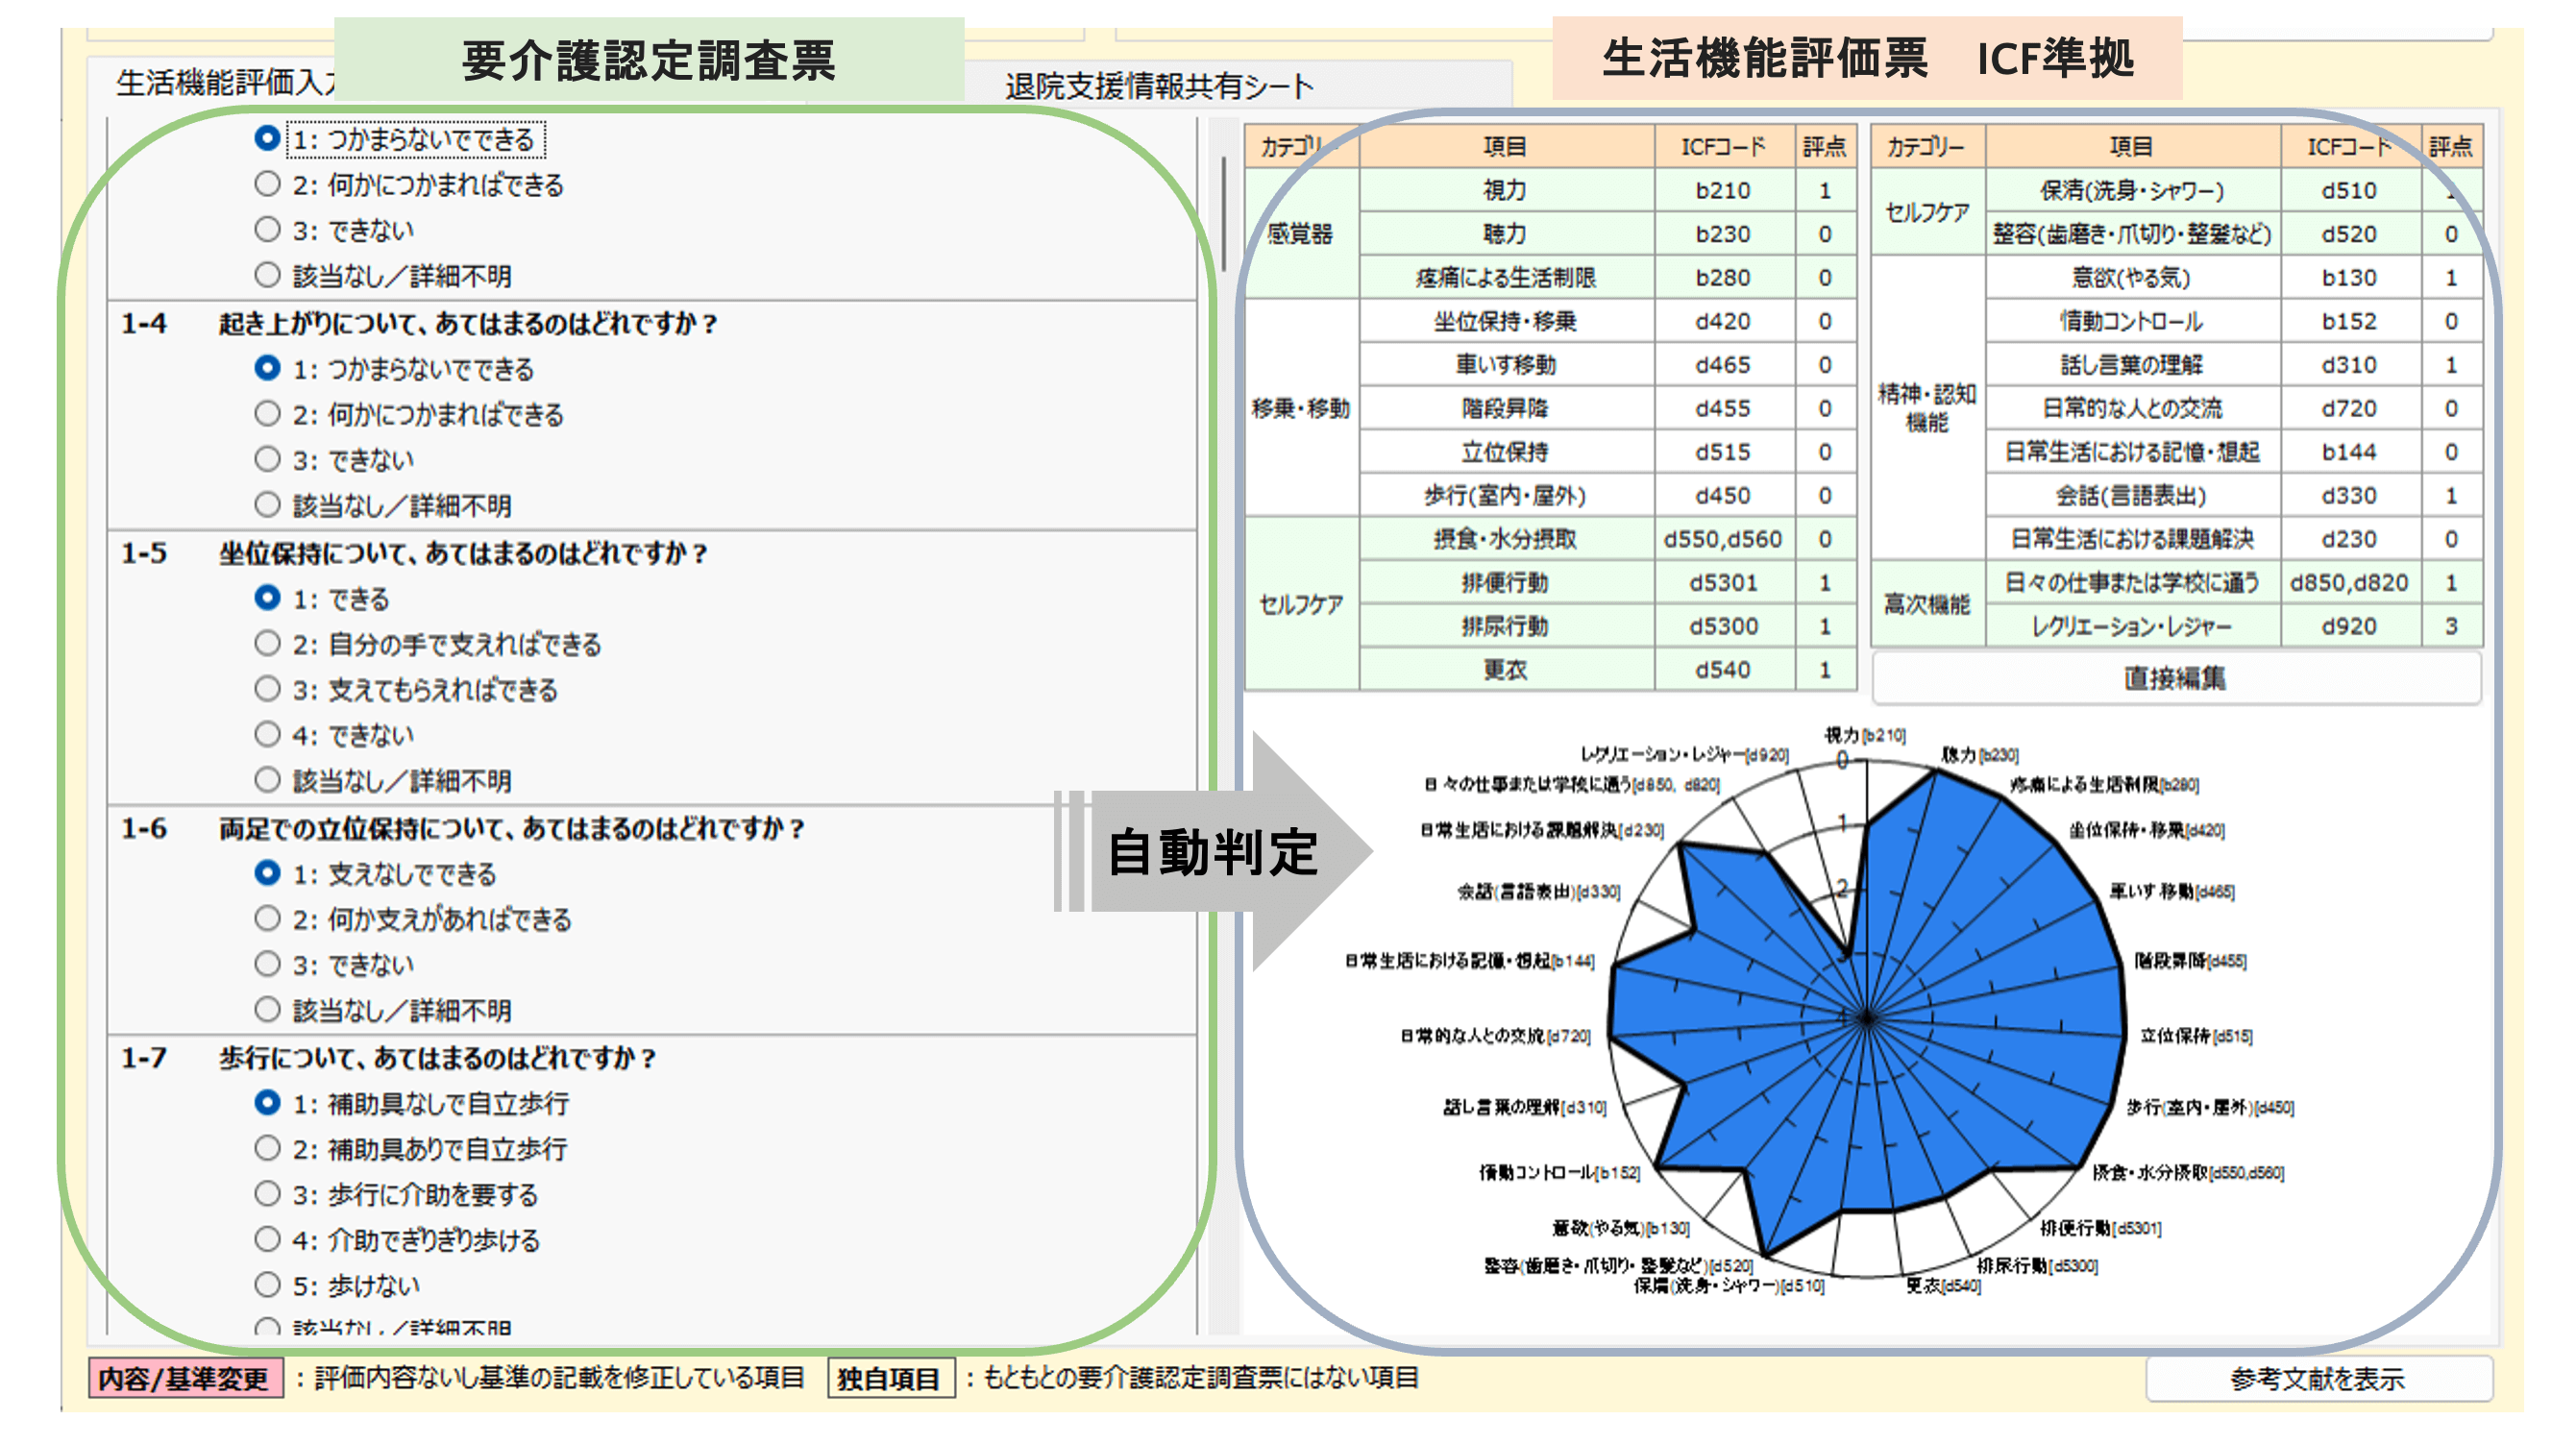Choose '3: 歩行に介助を要する' option
Viewport: 2576px width, 1444px height.
267,1194
